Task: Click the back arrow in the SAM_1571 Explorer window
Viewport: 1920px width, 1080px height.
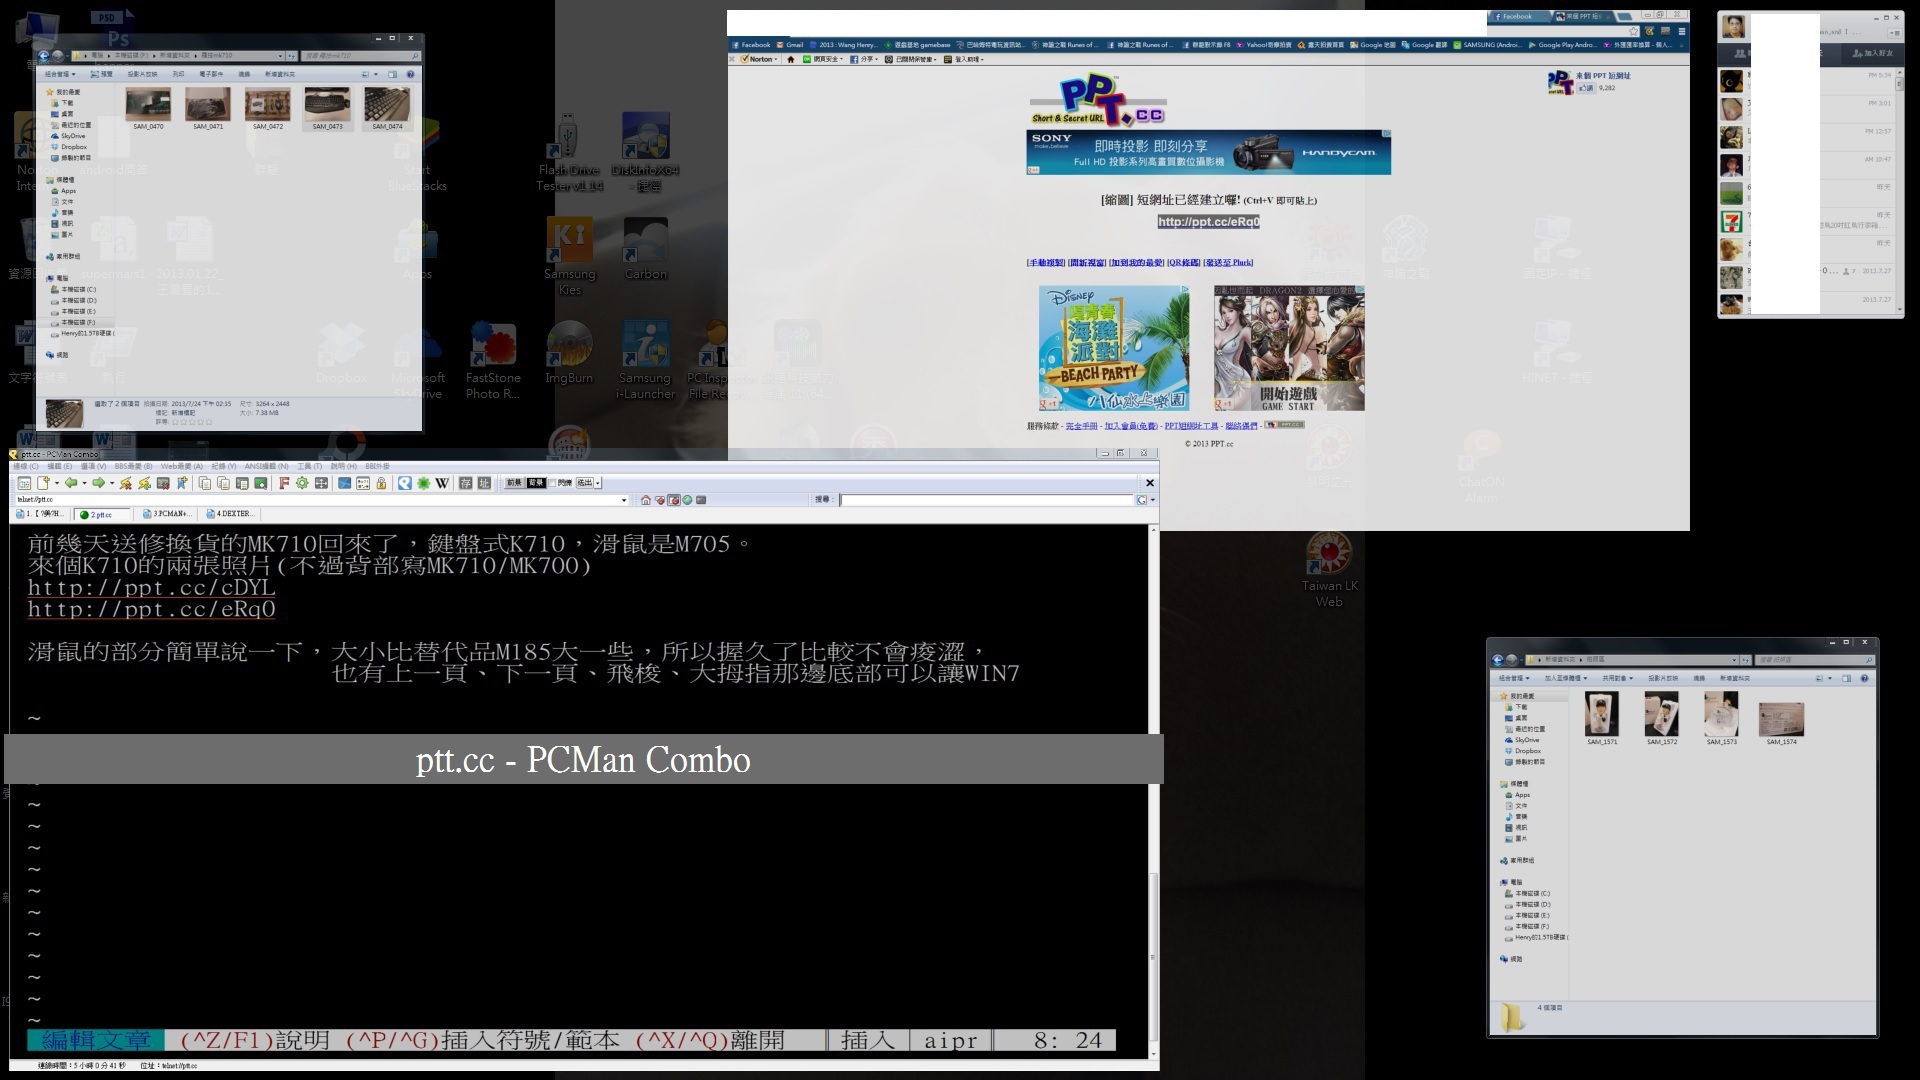Action: tap(1497, 660)
